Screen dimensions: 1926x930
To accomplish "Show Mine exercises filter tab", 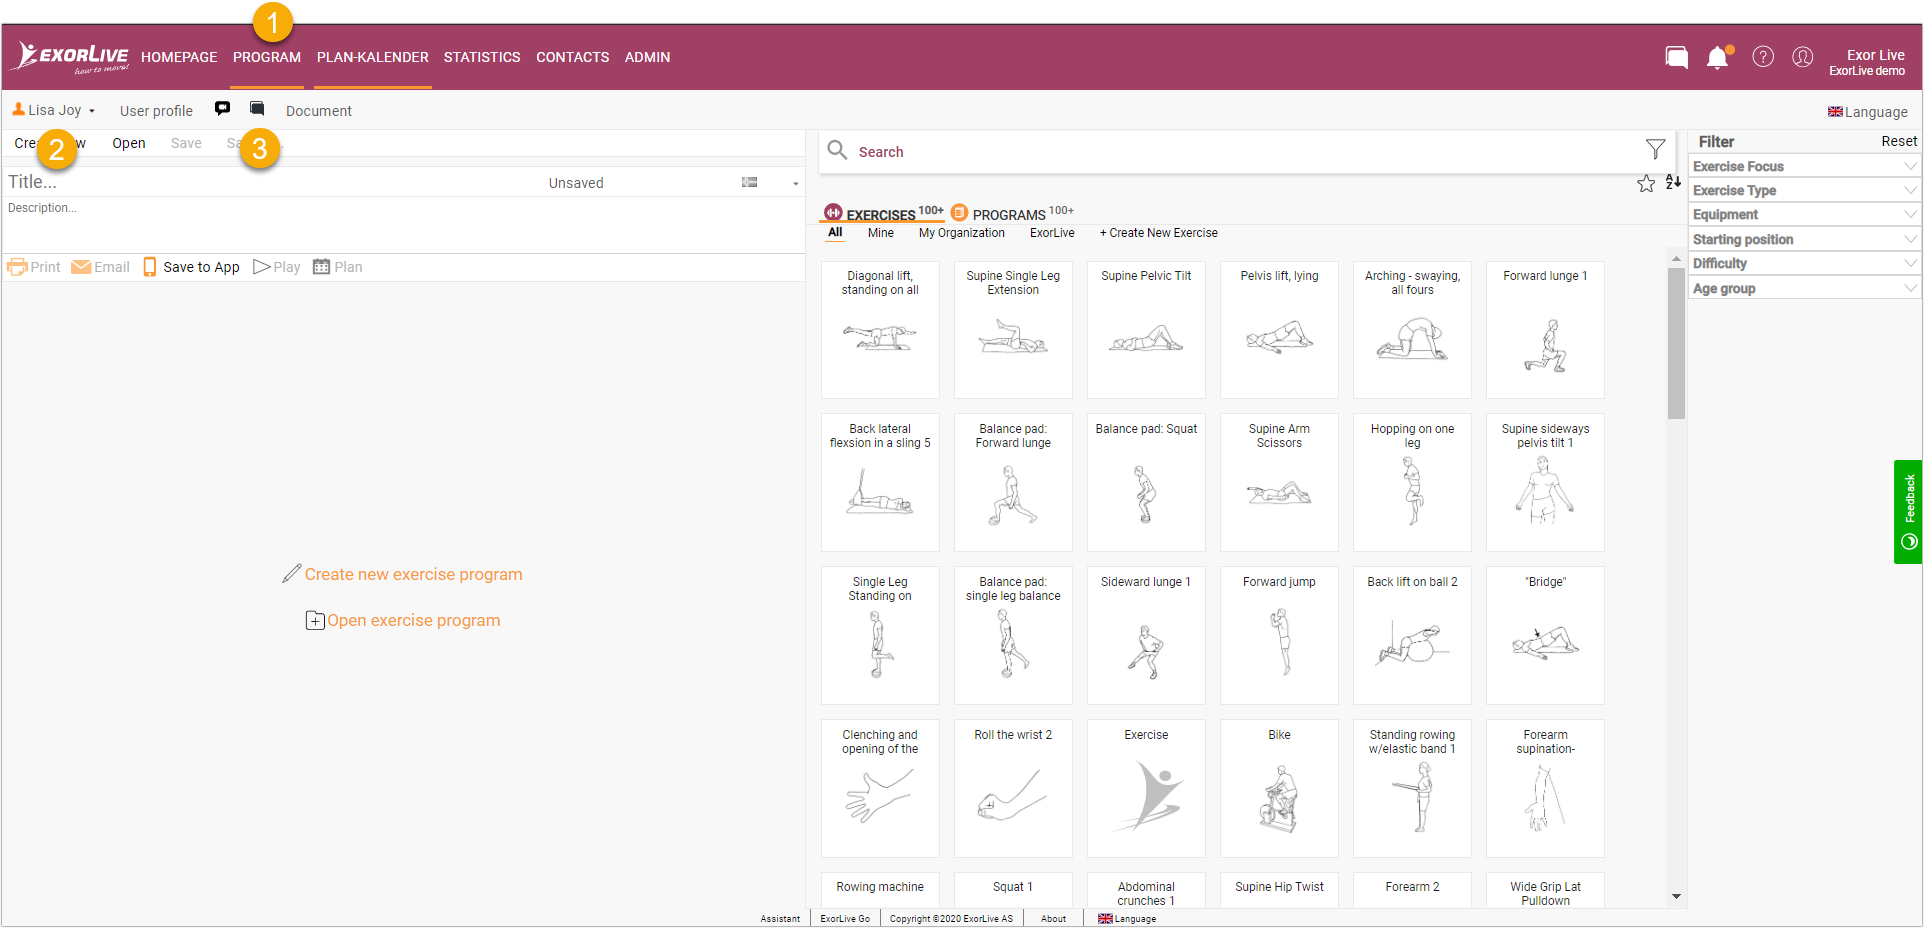I will point(881,233).
